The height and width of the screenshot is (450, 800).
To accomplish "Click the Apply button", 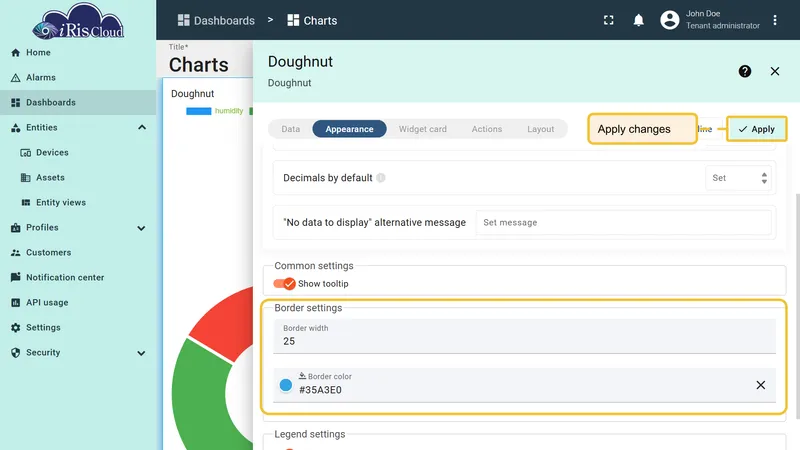I will click(756, 129).
